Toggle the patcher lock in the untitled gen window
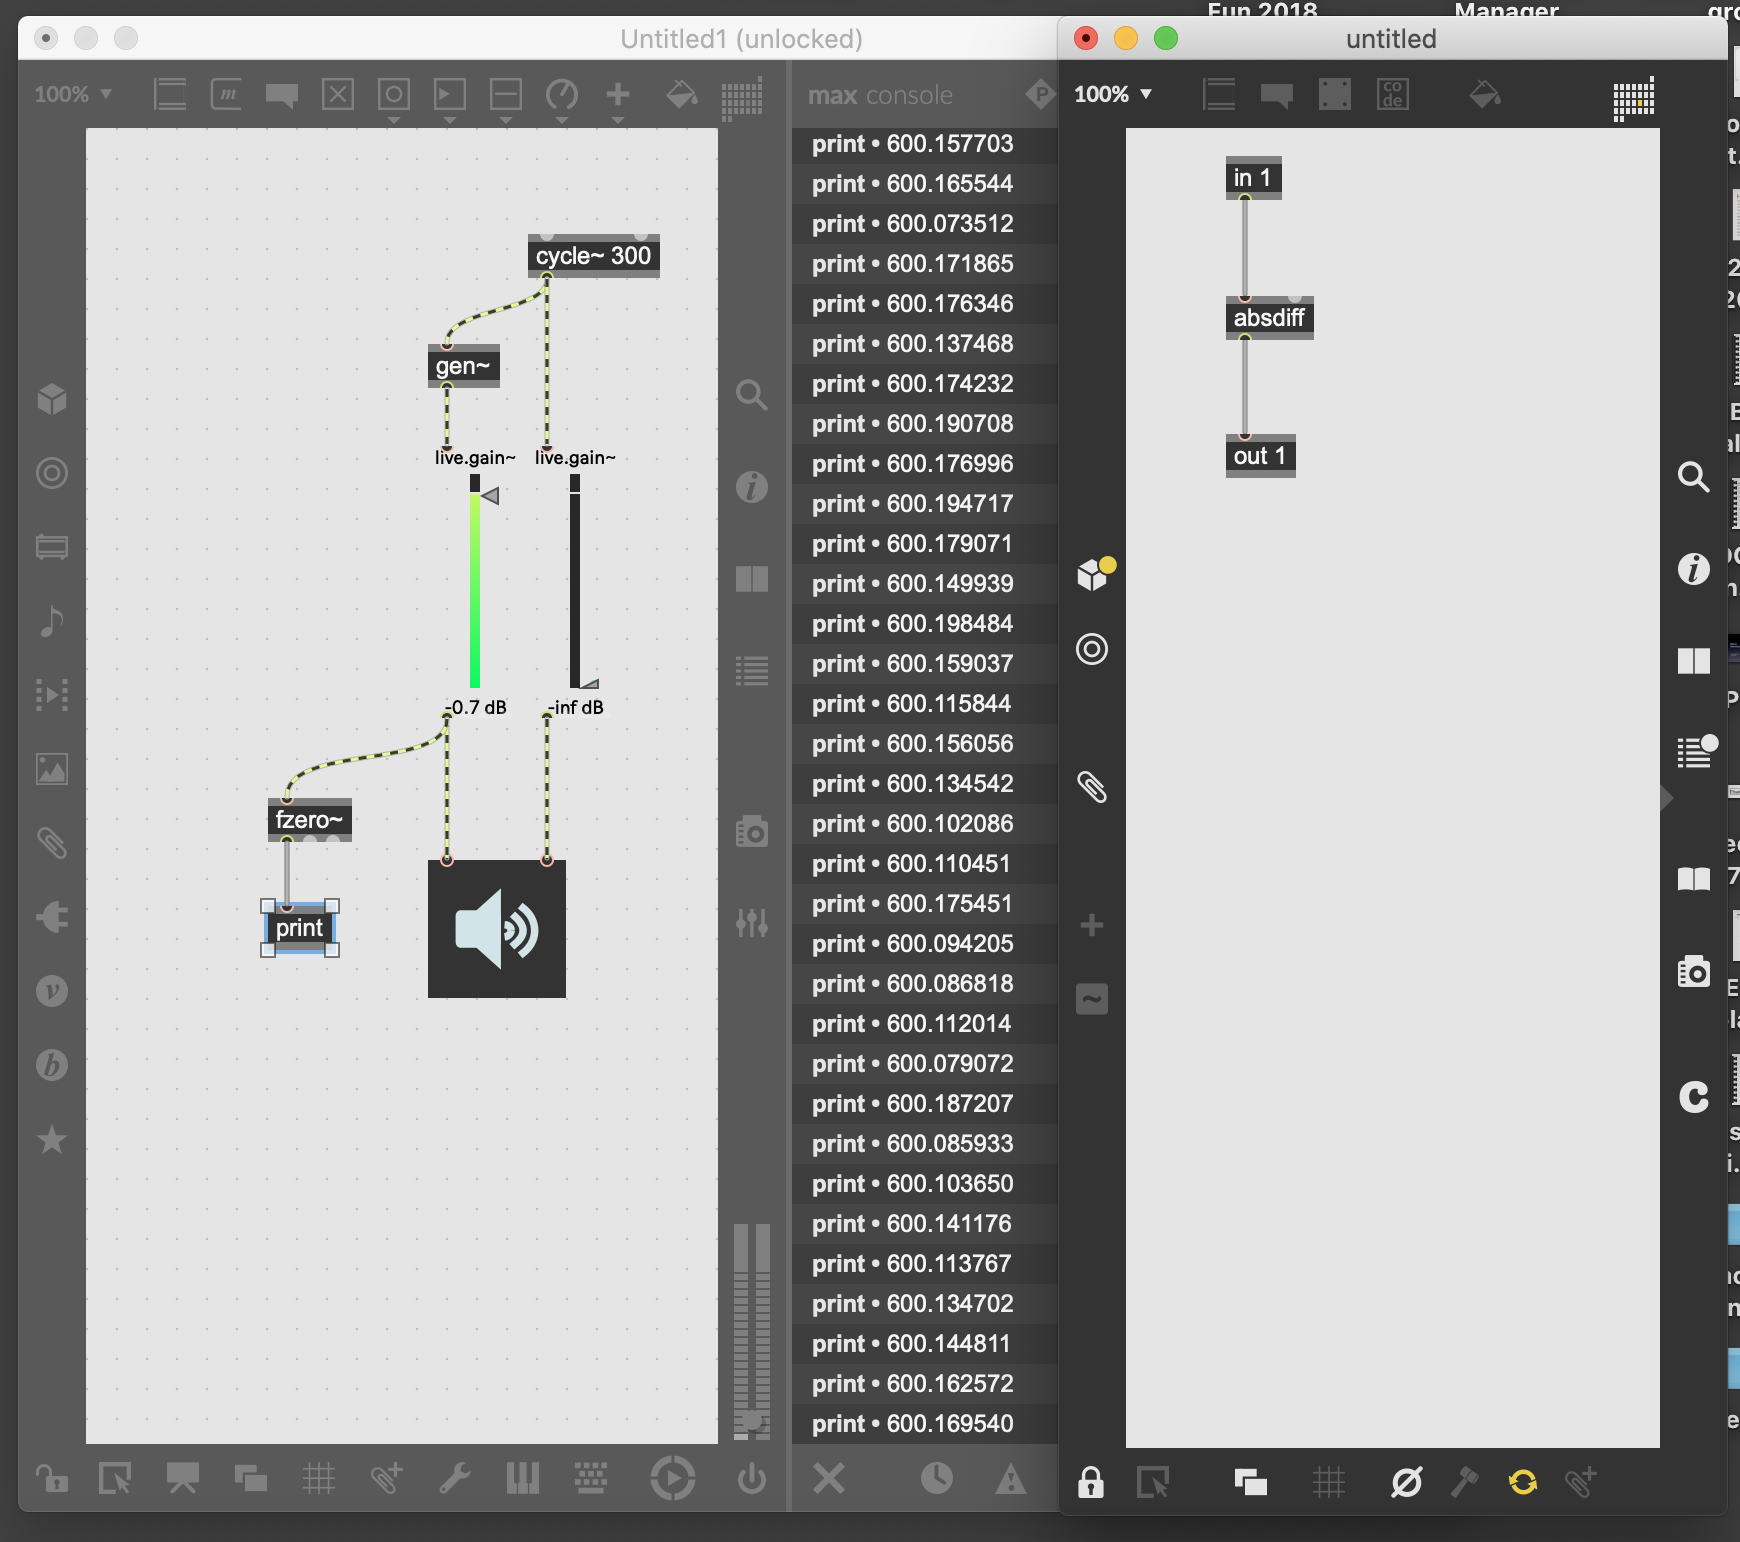 coord(1091,1481)
